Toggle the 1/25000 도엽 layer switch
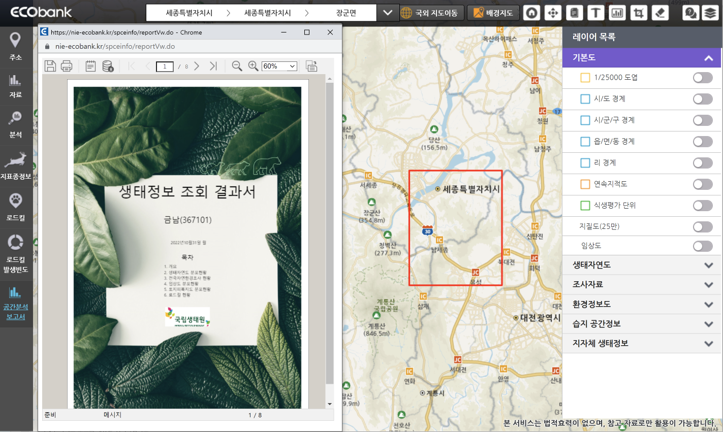The height and width of the screenshot is (432, 723). pos(702,77)
